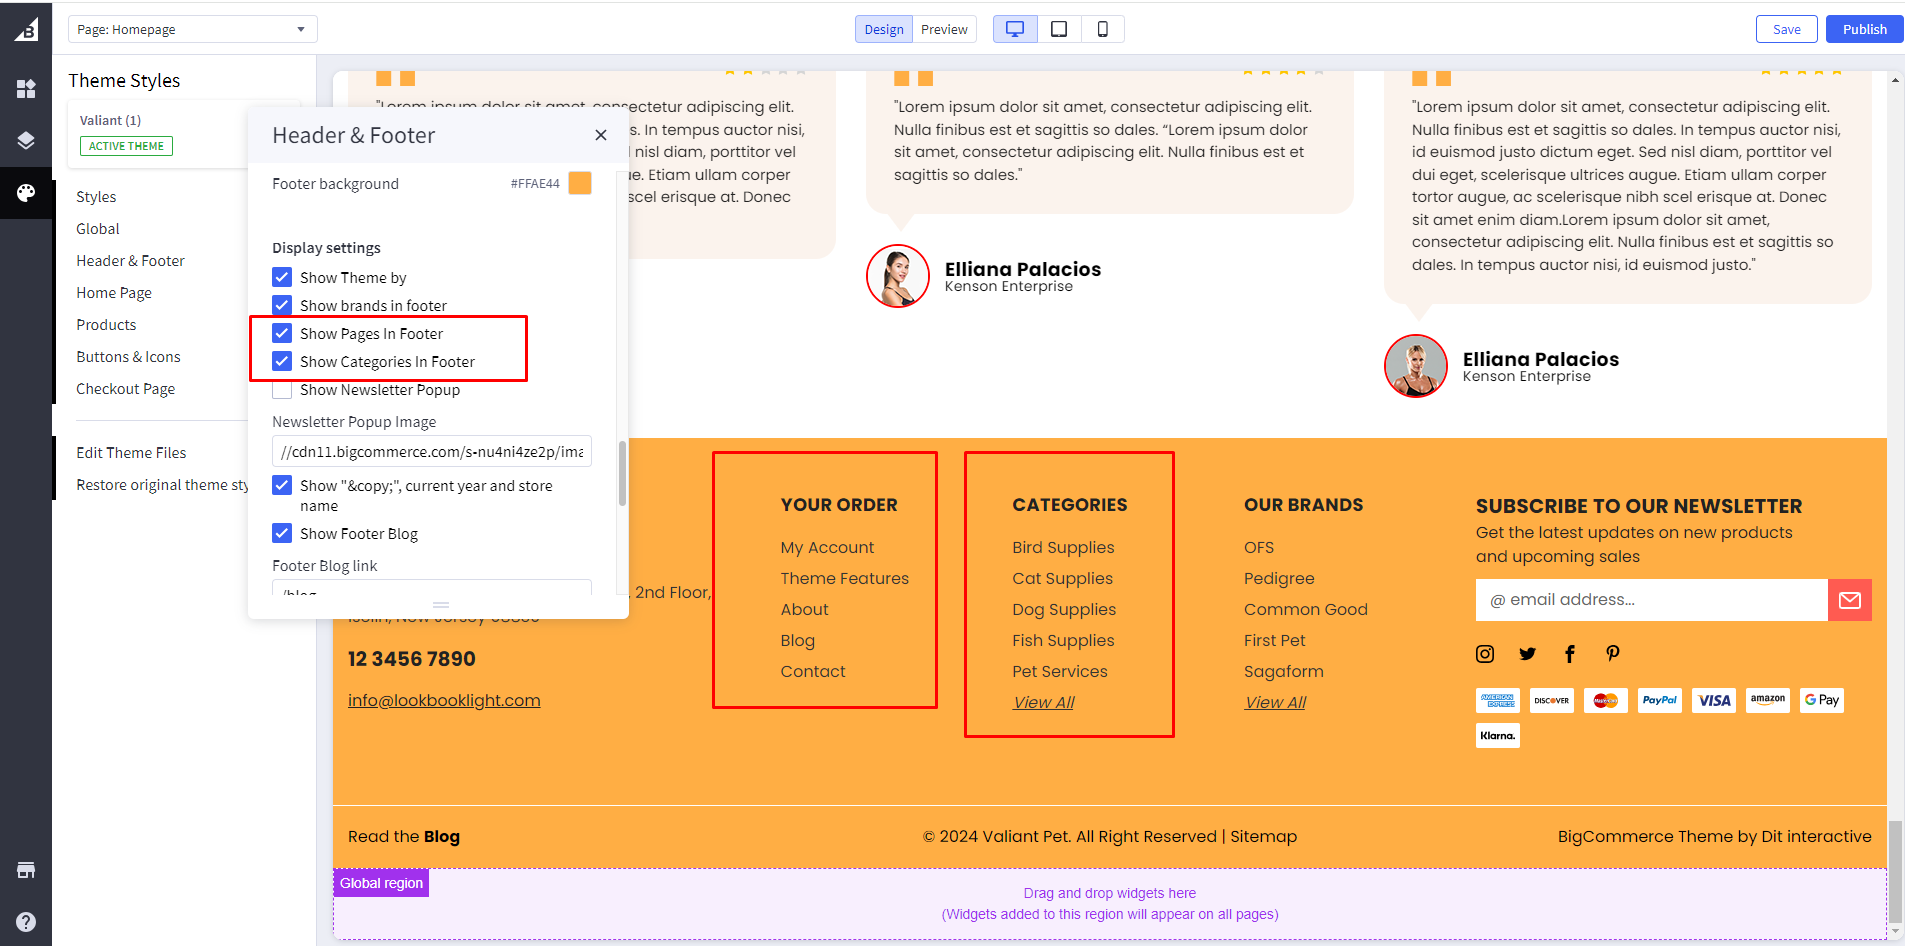Viewport: 1905px width, 946px height.
Task: Click the Google Pay payment icon
Action: pos(1821,700)
